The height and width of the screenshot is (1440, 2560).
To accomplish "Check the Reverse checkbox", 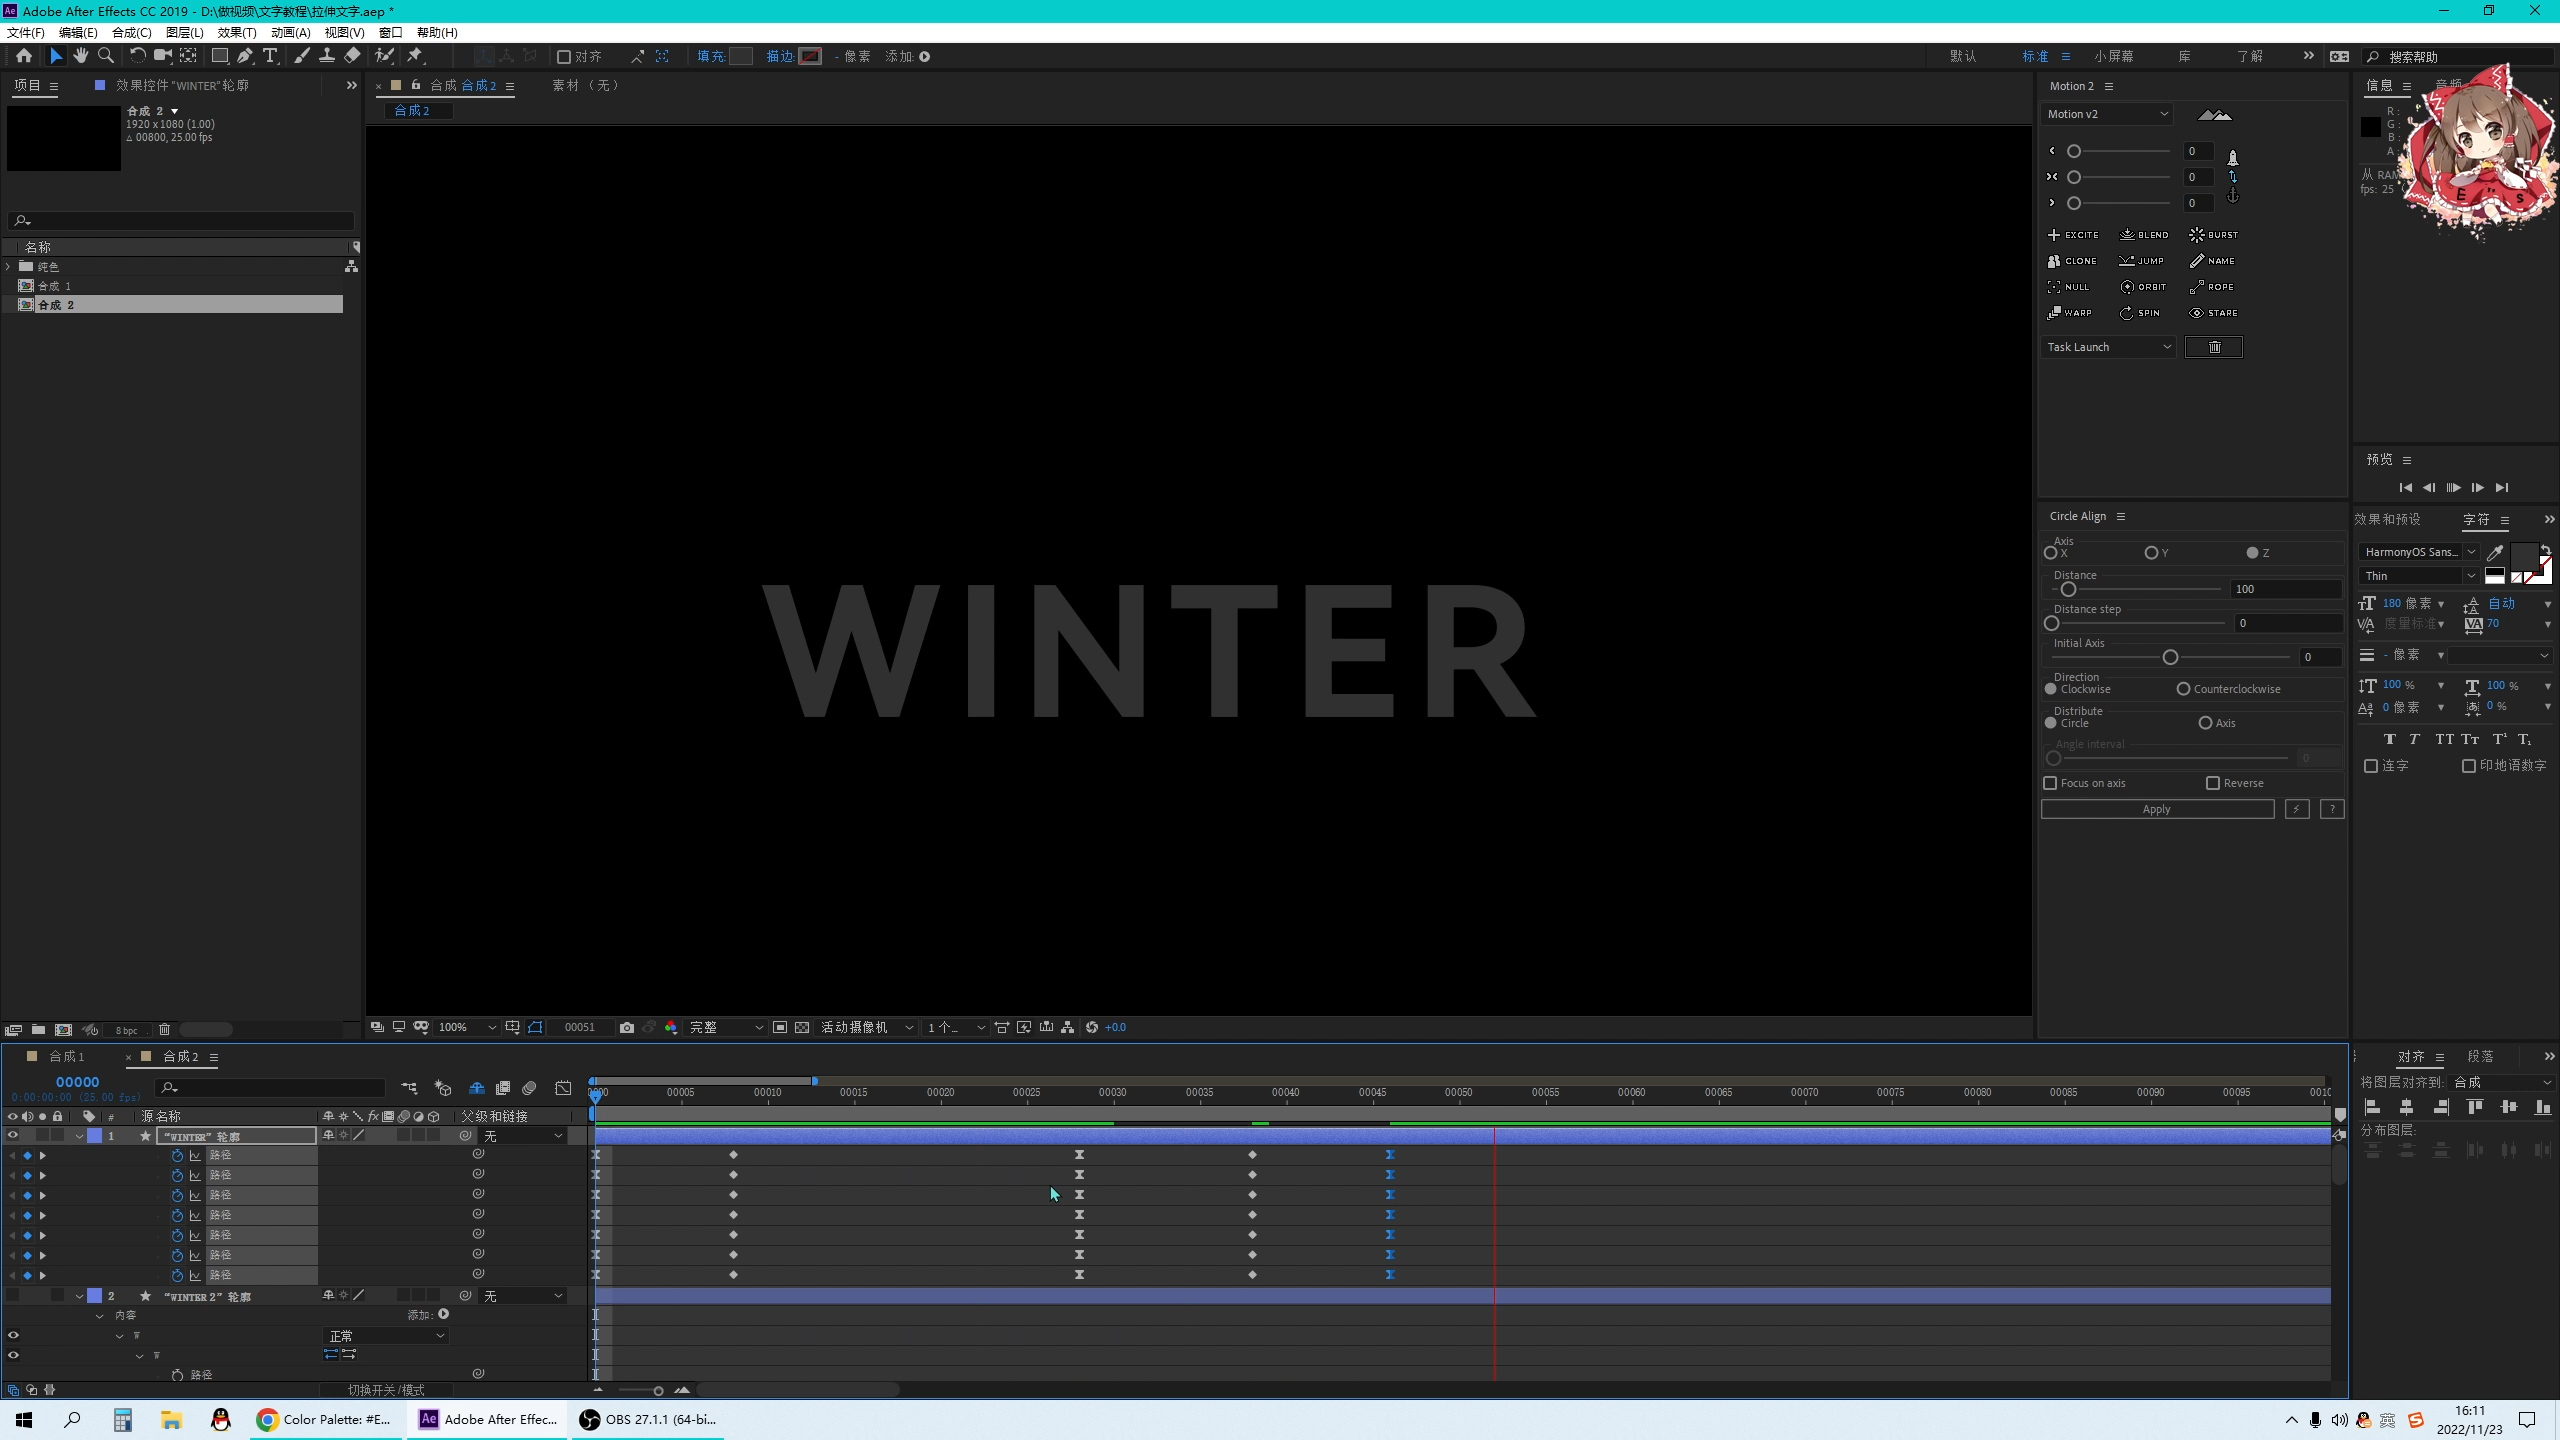I will [x=2213, y=783].
